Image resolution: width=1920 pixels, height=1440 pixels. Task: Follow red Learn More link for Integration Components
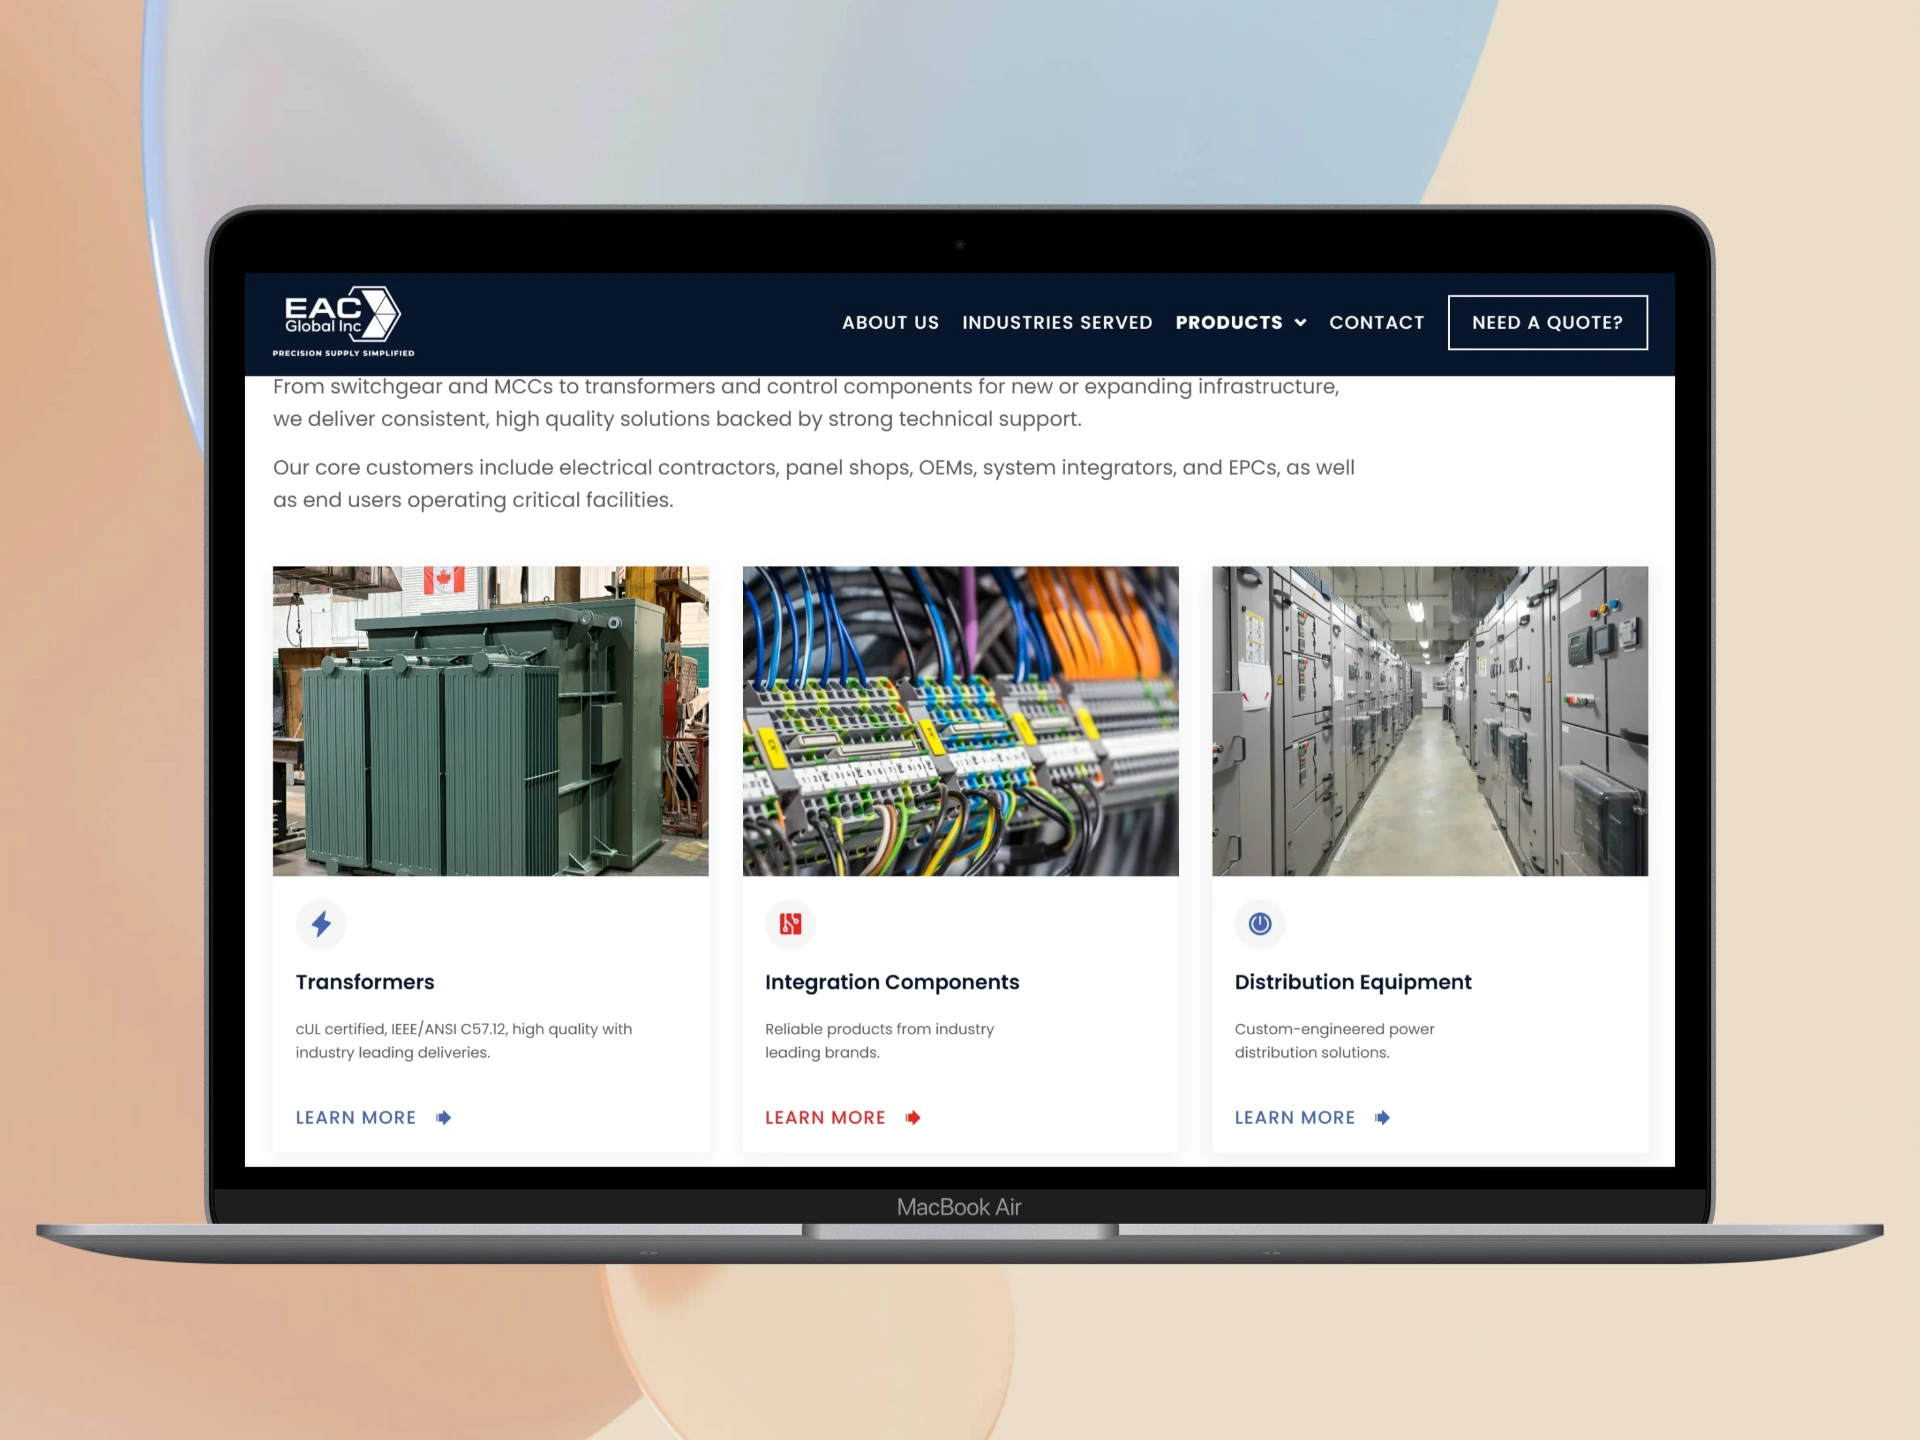point(825,1118)
